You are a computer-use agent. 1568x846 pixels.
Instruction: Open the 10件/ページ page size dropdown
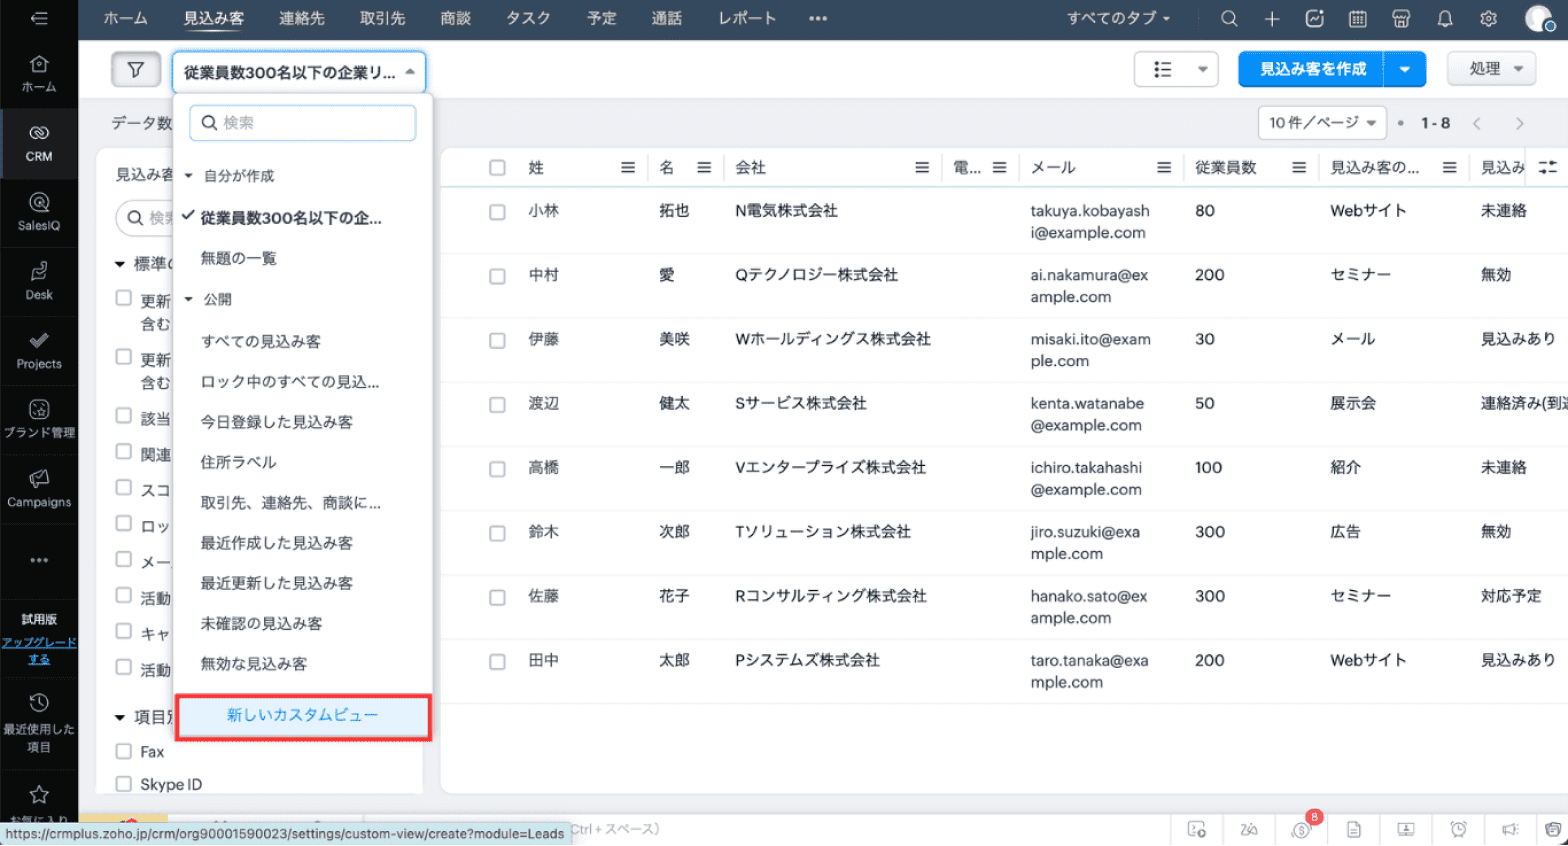pyautogui.click(x=1321, y=123)
